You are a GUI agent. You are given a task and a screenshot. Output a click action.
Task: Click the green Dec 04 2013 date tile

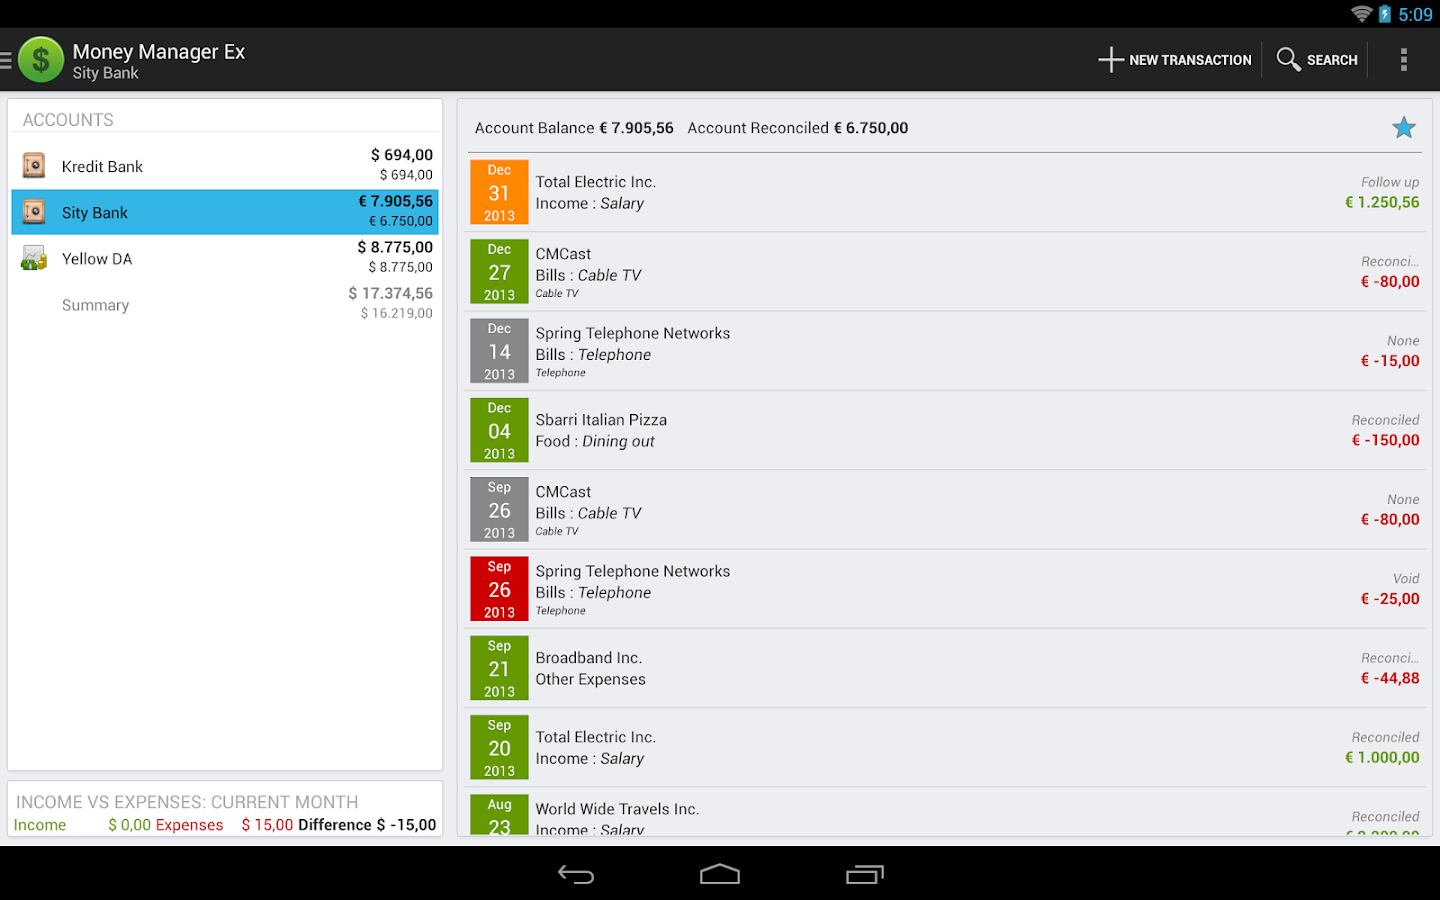[499, 431]
